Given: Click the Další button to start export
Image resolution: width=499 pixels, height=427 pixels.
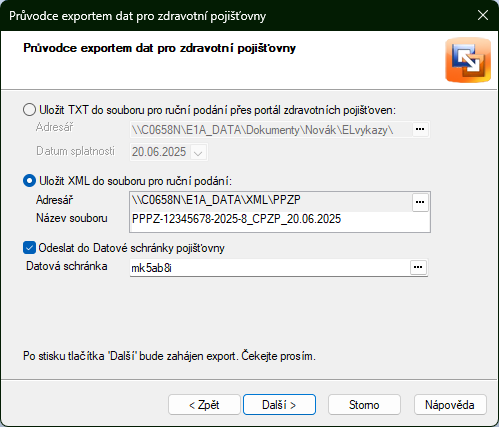Looking at the screenshot, I should click(x=279, y=405).
